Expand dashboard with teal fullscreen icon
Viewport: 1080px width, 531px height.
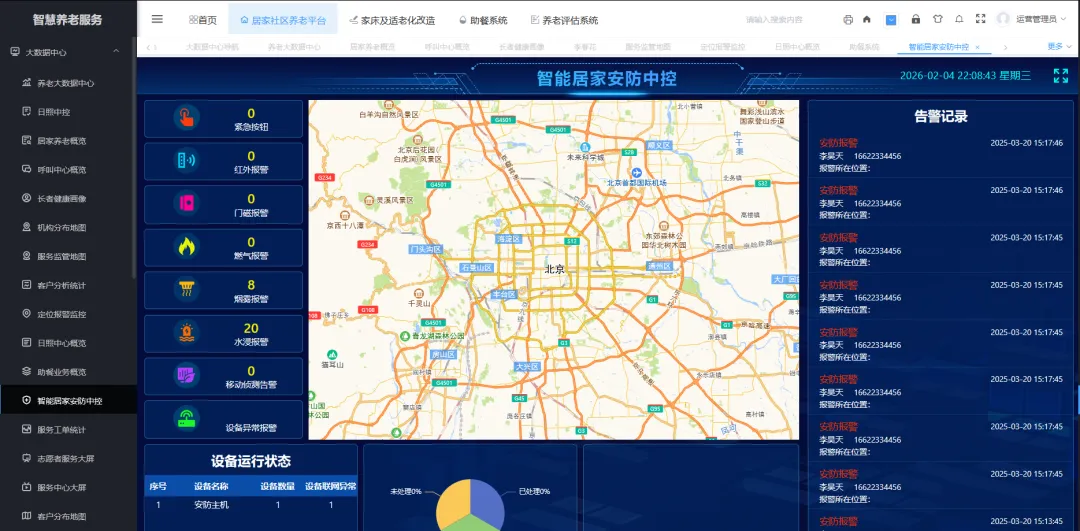click(x=1061, y=76)
